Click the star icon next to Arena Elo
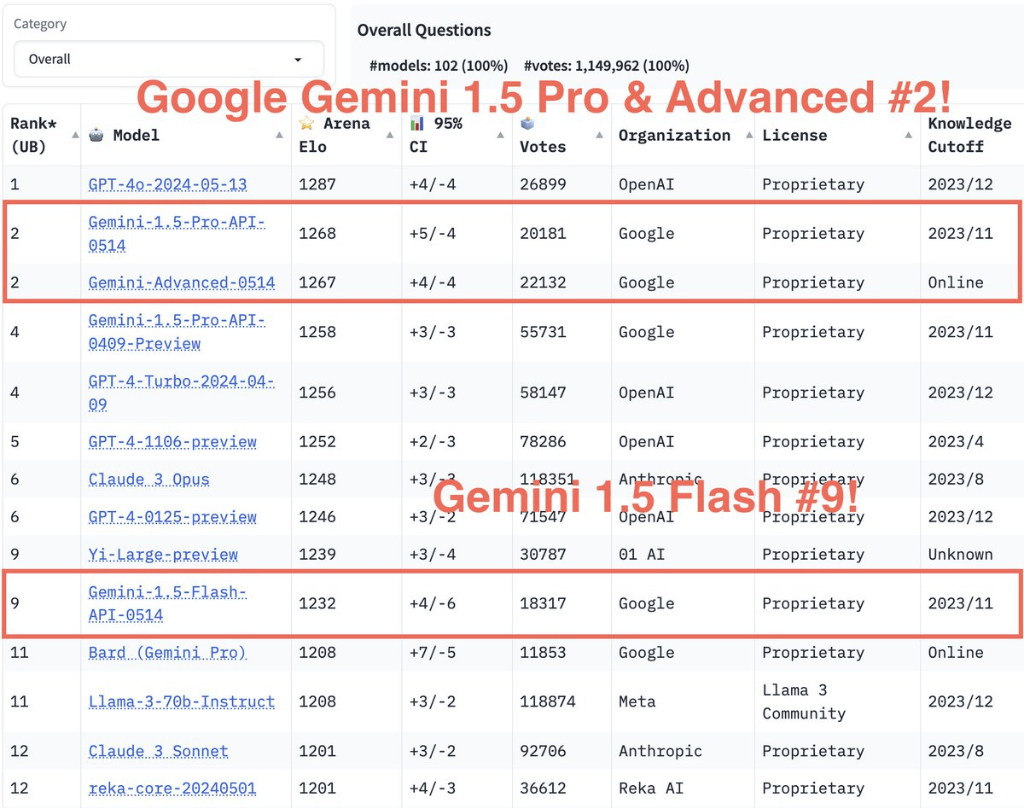 (x=305, y=123)
